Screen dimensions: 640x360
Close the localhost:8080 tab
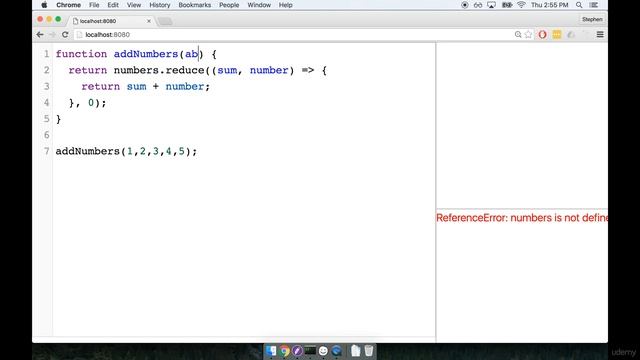point(149,21)
